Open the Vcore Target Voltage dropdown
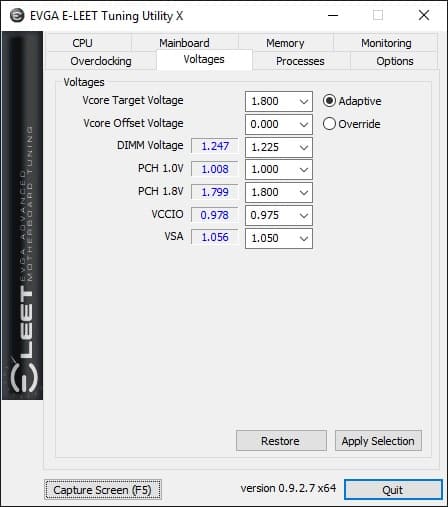448x507 pixels. coord(279,101)
